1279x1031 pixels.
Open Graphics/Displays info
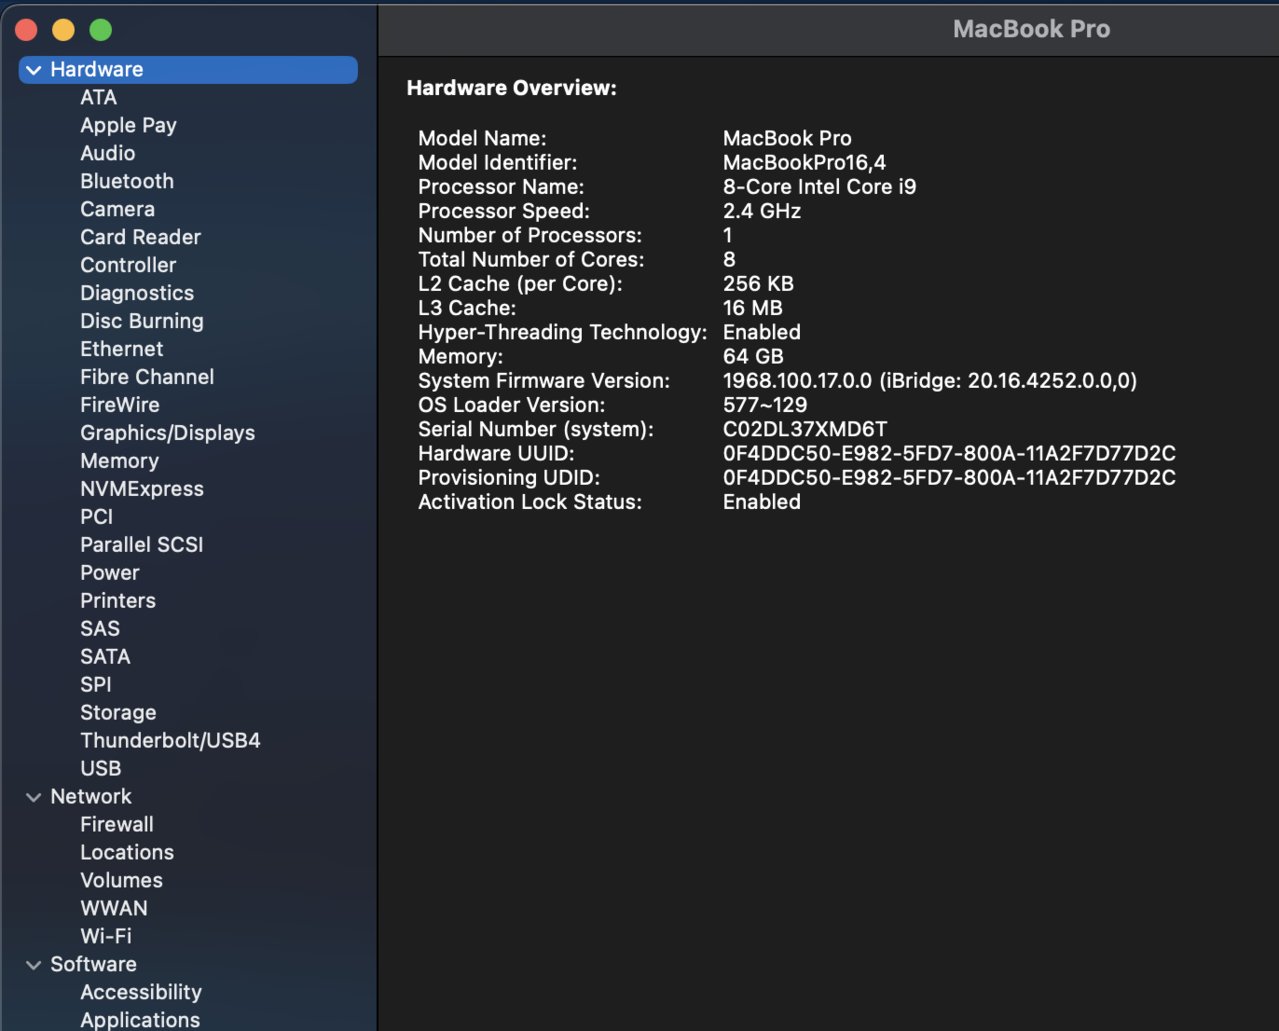click(x=168, y=434)
